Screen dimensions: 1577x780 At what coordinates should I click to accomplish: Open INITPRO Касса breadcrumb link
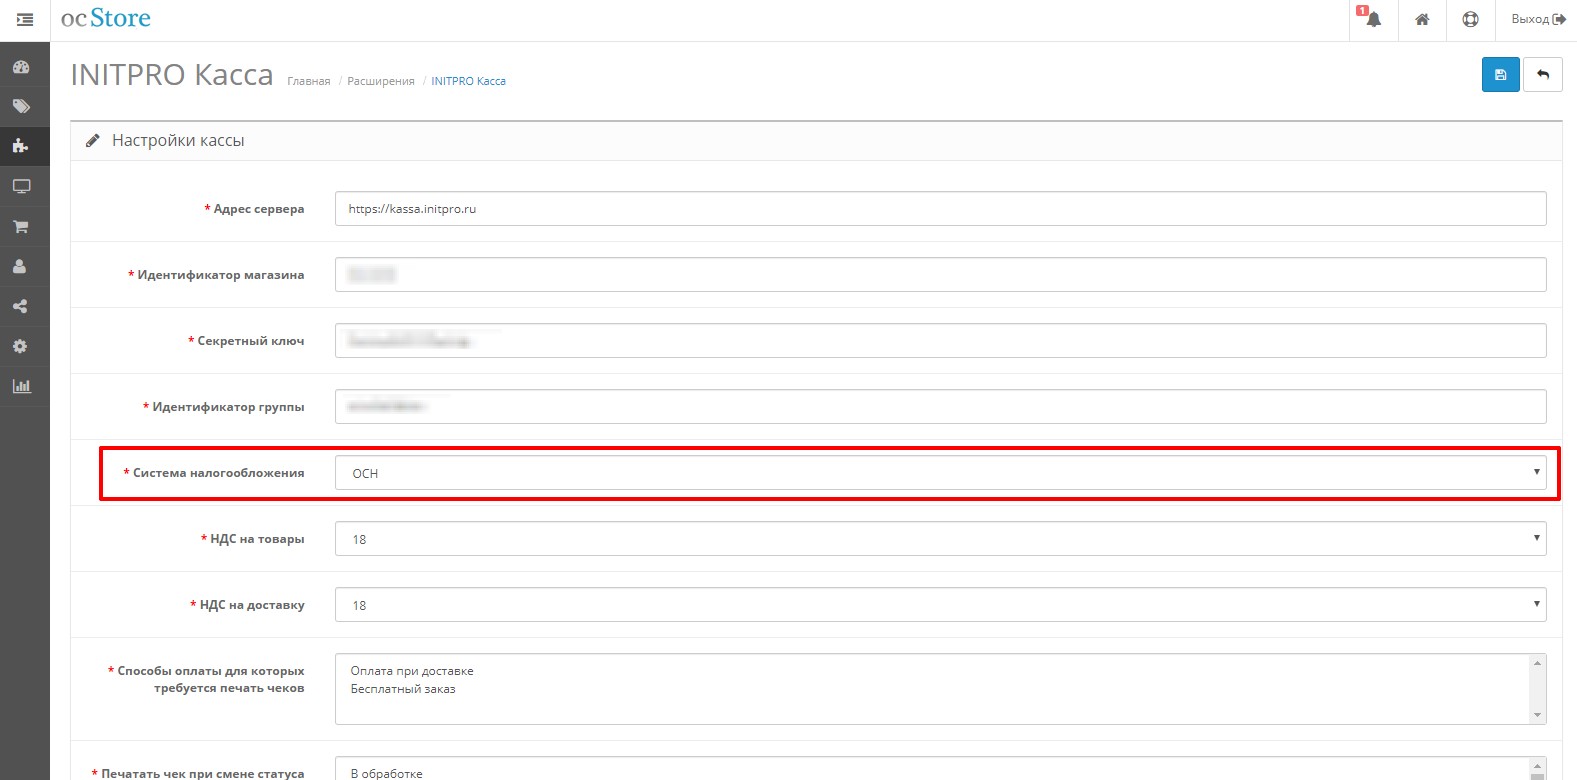[x=468, y=81]
